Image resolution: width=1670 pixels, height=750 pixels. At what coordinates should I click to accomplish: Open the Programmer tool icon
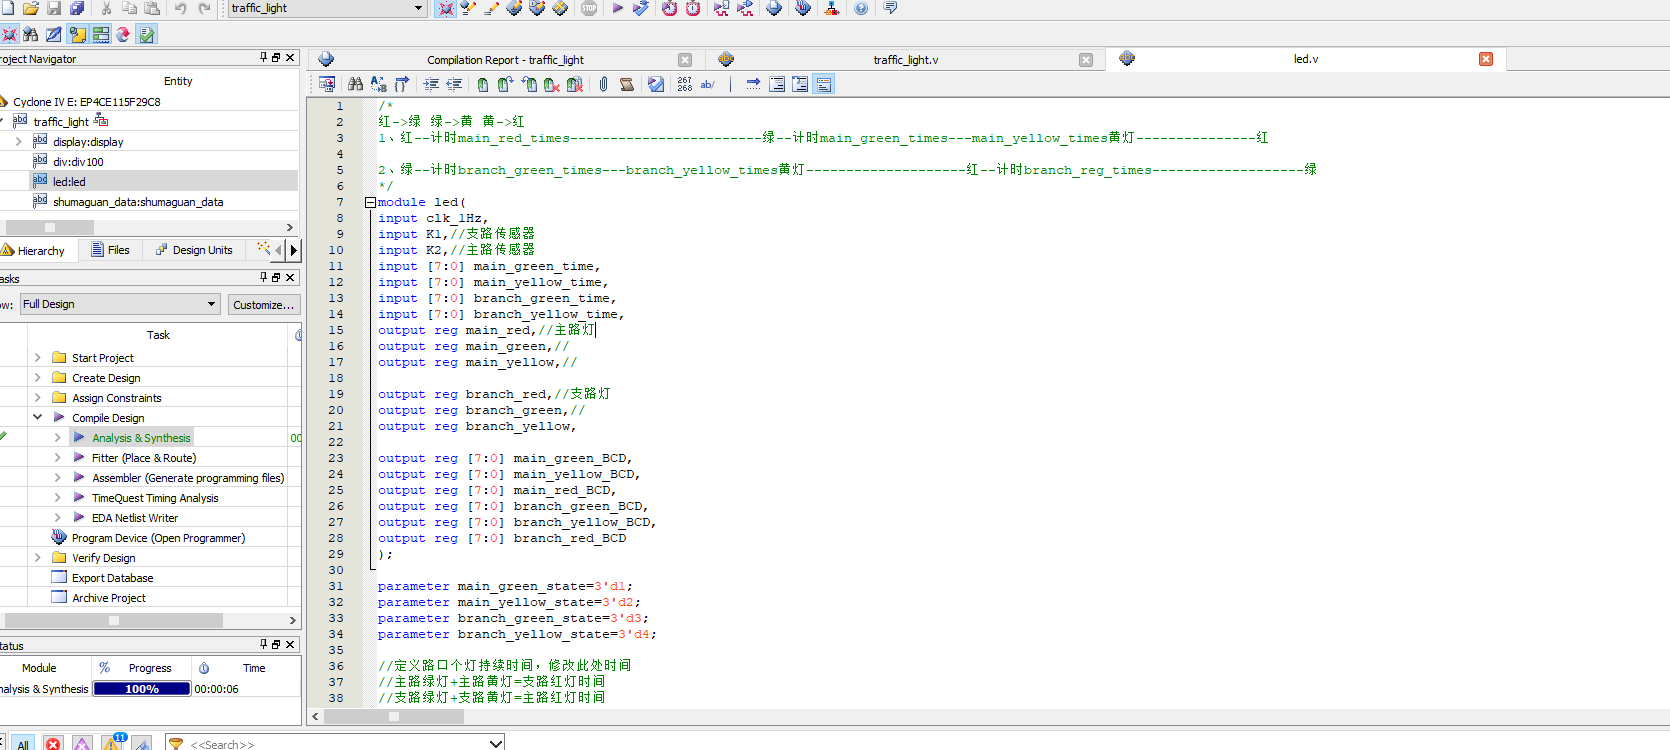point(803,8)
